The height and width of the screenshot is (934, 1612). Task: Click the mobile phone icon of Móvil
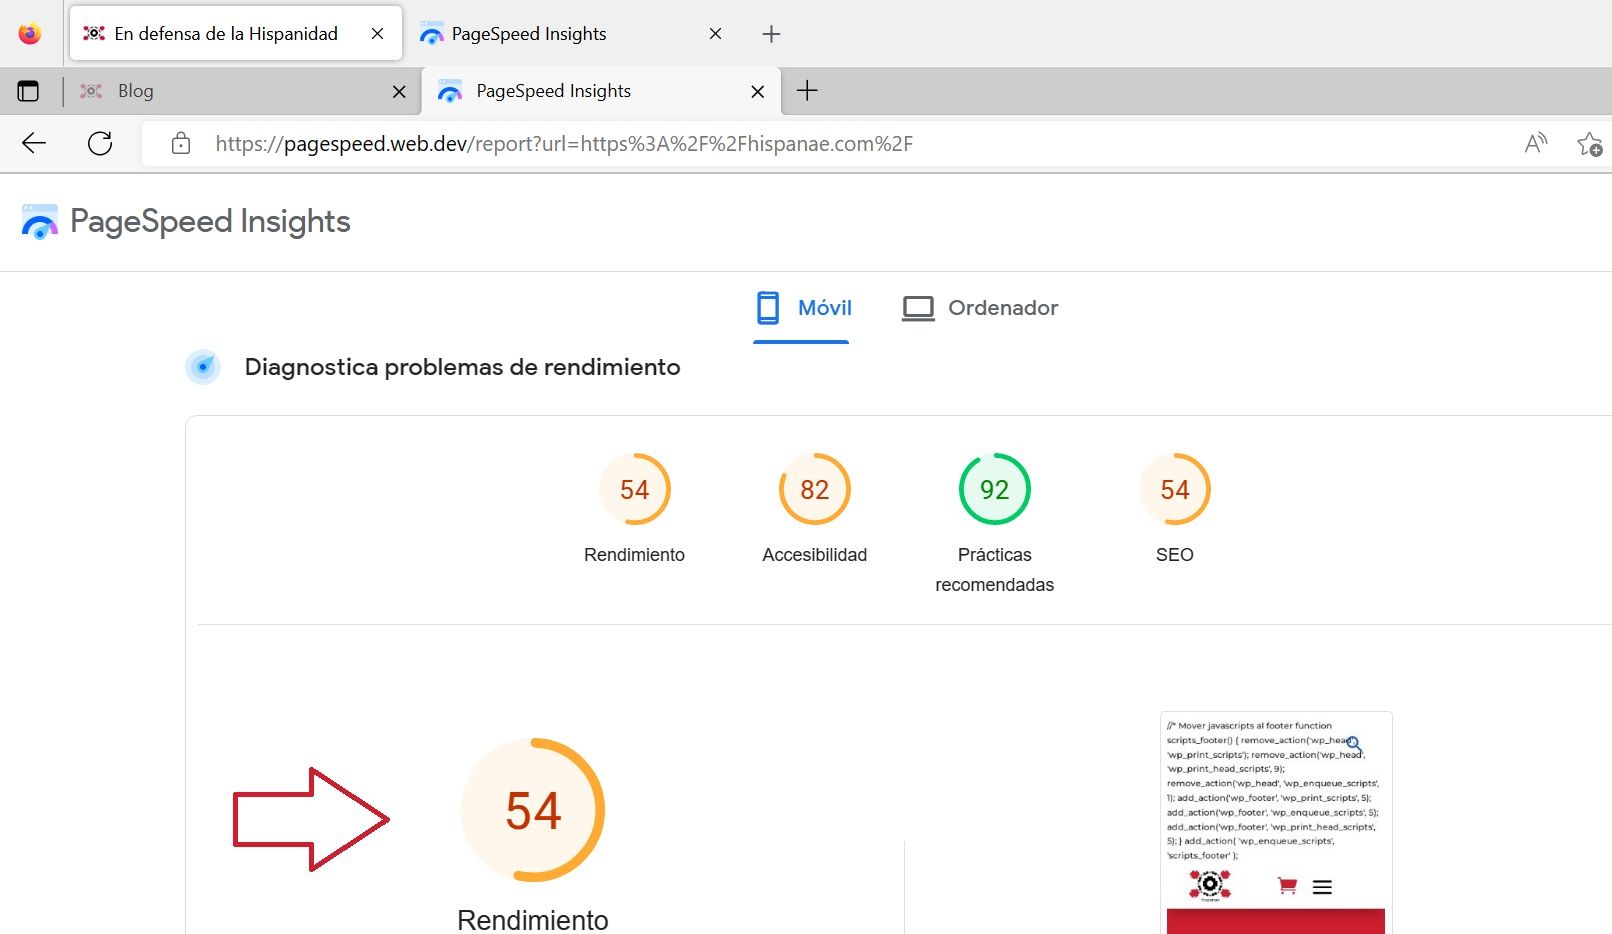coord(768,308)
